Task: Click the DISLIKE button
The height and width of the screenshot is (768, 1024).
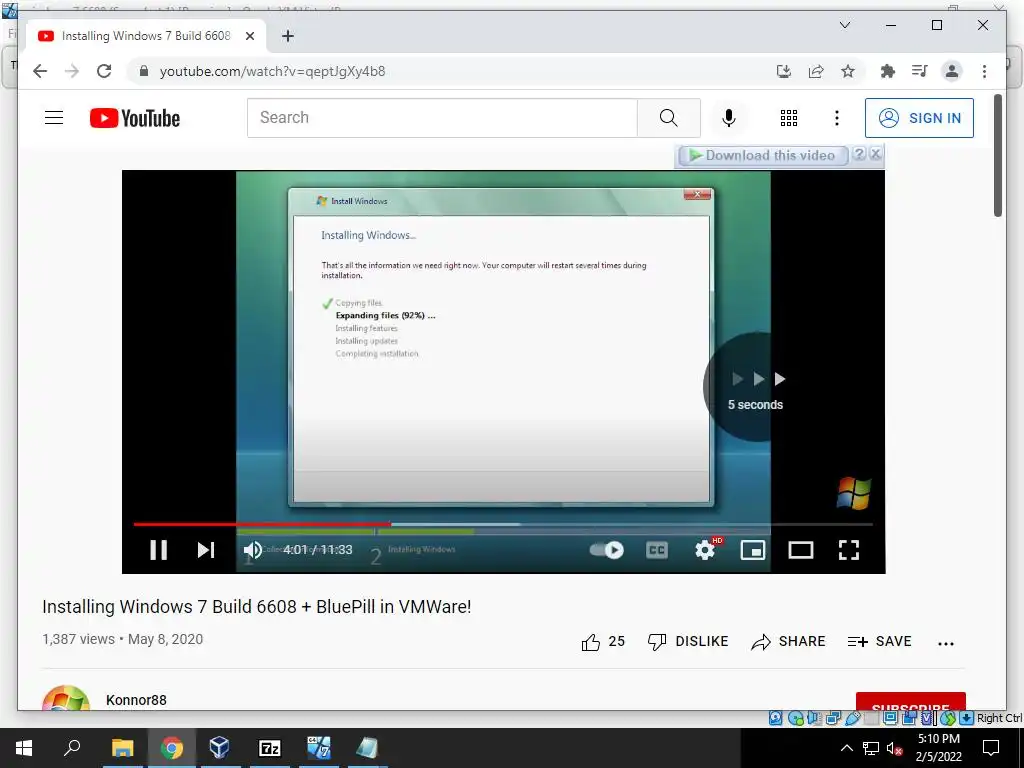Action: tap(688, 642)
